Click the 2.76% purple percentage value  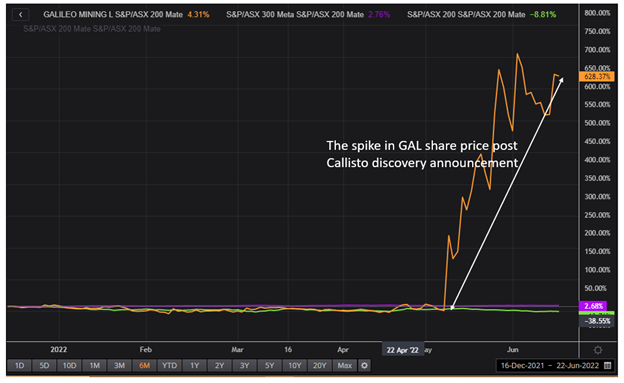(x=379, y=15)
